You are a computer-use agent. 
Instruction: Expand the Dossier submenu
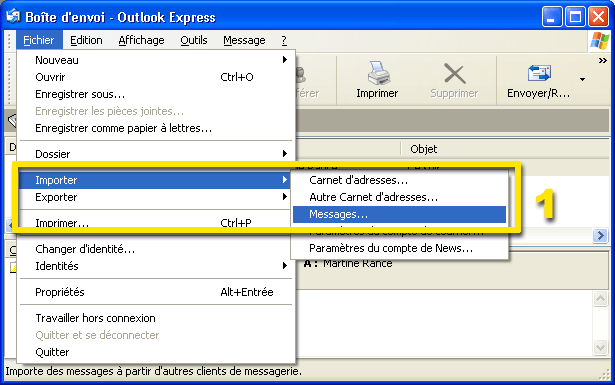[156, 154]
